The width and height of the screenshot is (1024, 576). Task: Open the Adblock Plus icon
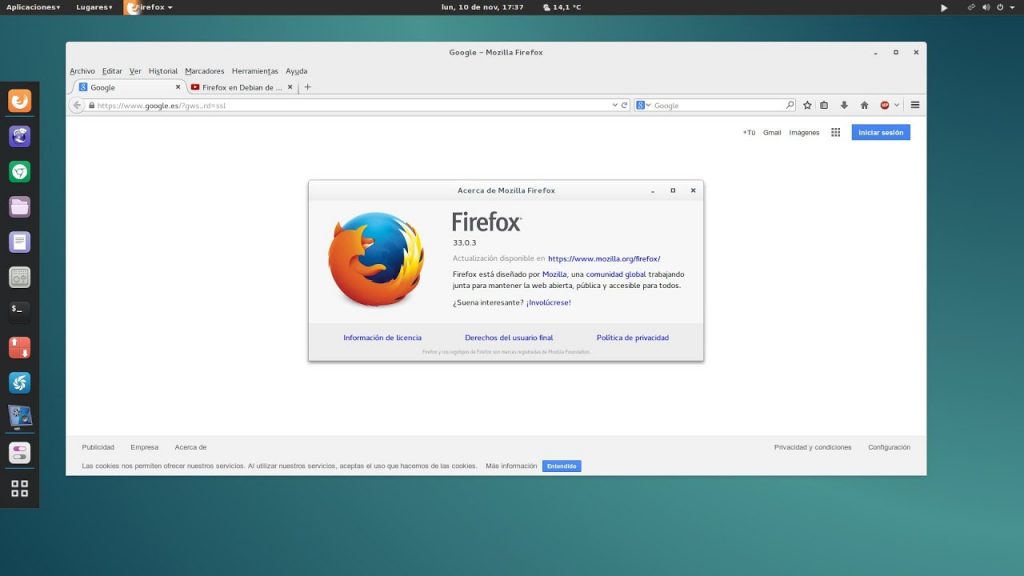click(885, 104)
